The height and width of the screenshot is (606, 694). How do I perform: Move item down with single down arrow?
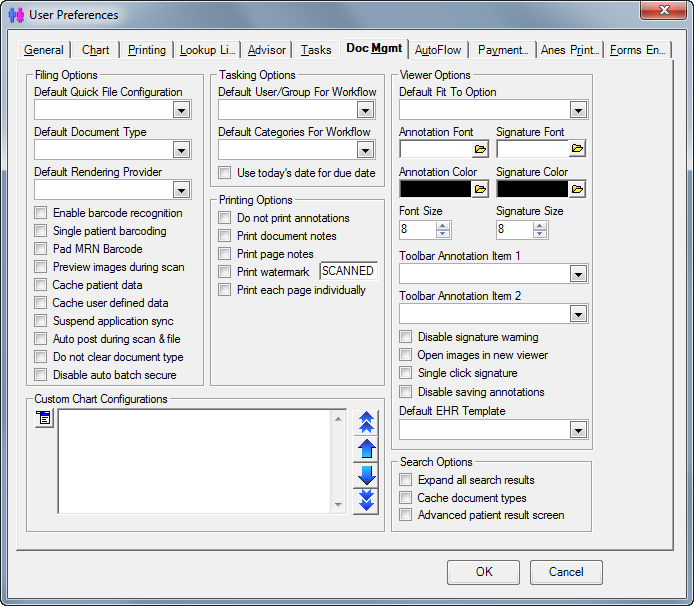(x=366, y=475)
